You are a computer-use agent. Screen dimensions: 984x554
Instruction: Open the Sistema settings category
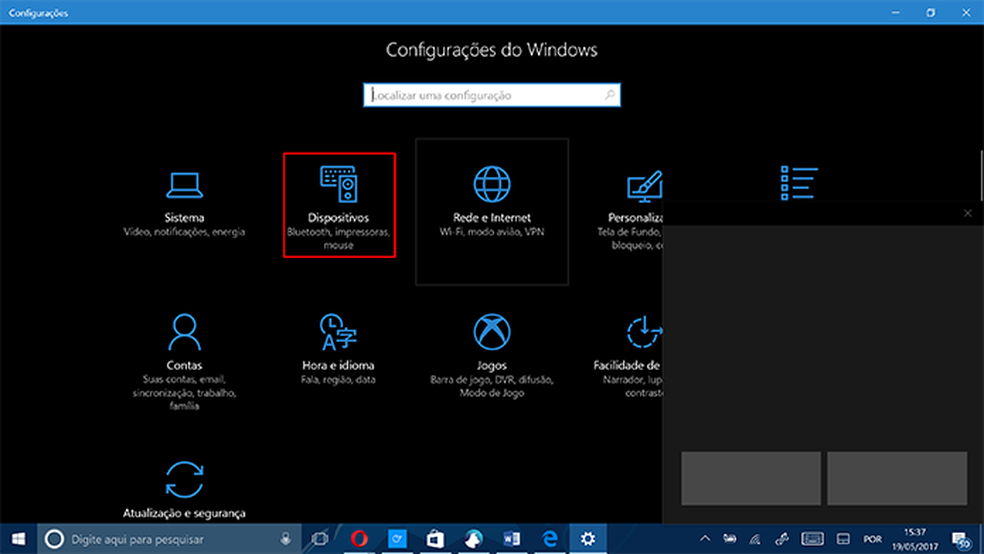184,205
